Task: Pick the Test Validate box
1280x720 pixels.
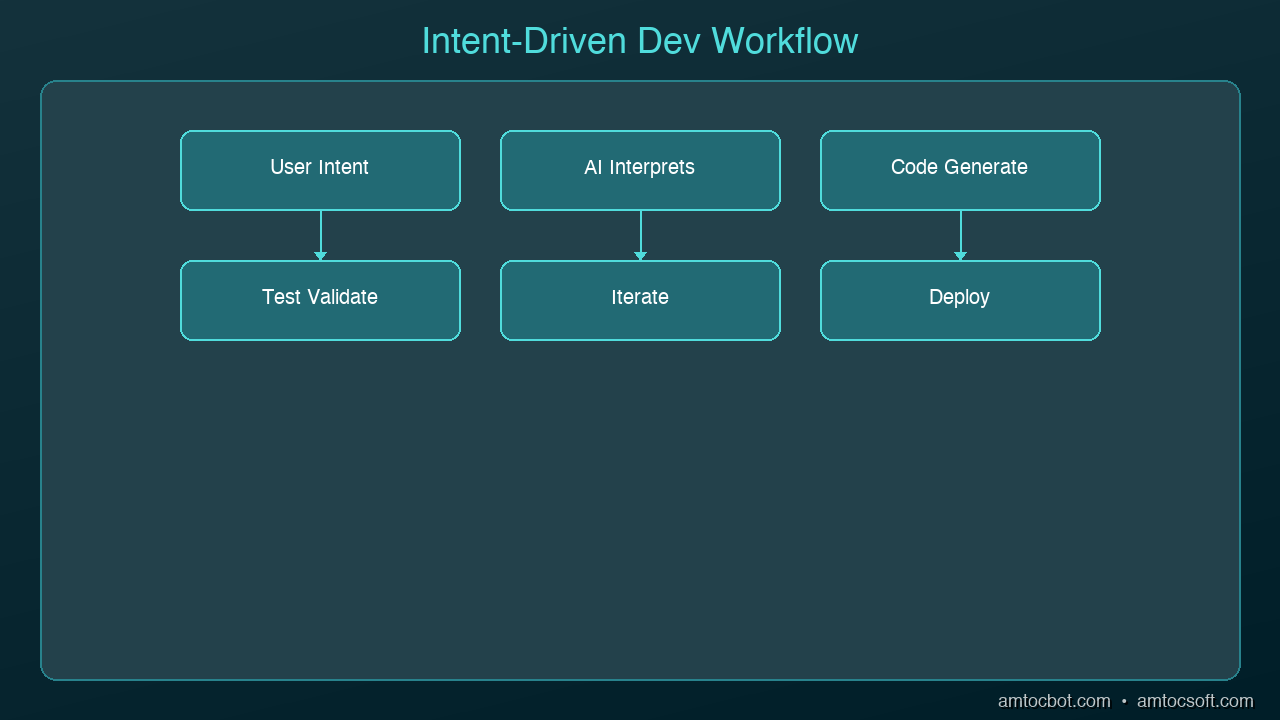Action: 320,300
